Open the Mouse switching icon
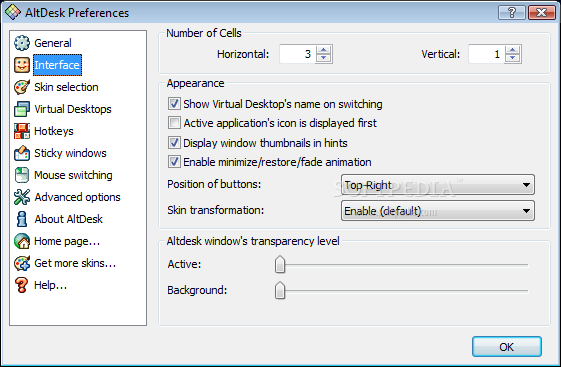 (x=22, y=175)
